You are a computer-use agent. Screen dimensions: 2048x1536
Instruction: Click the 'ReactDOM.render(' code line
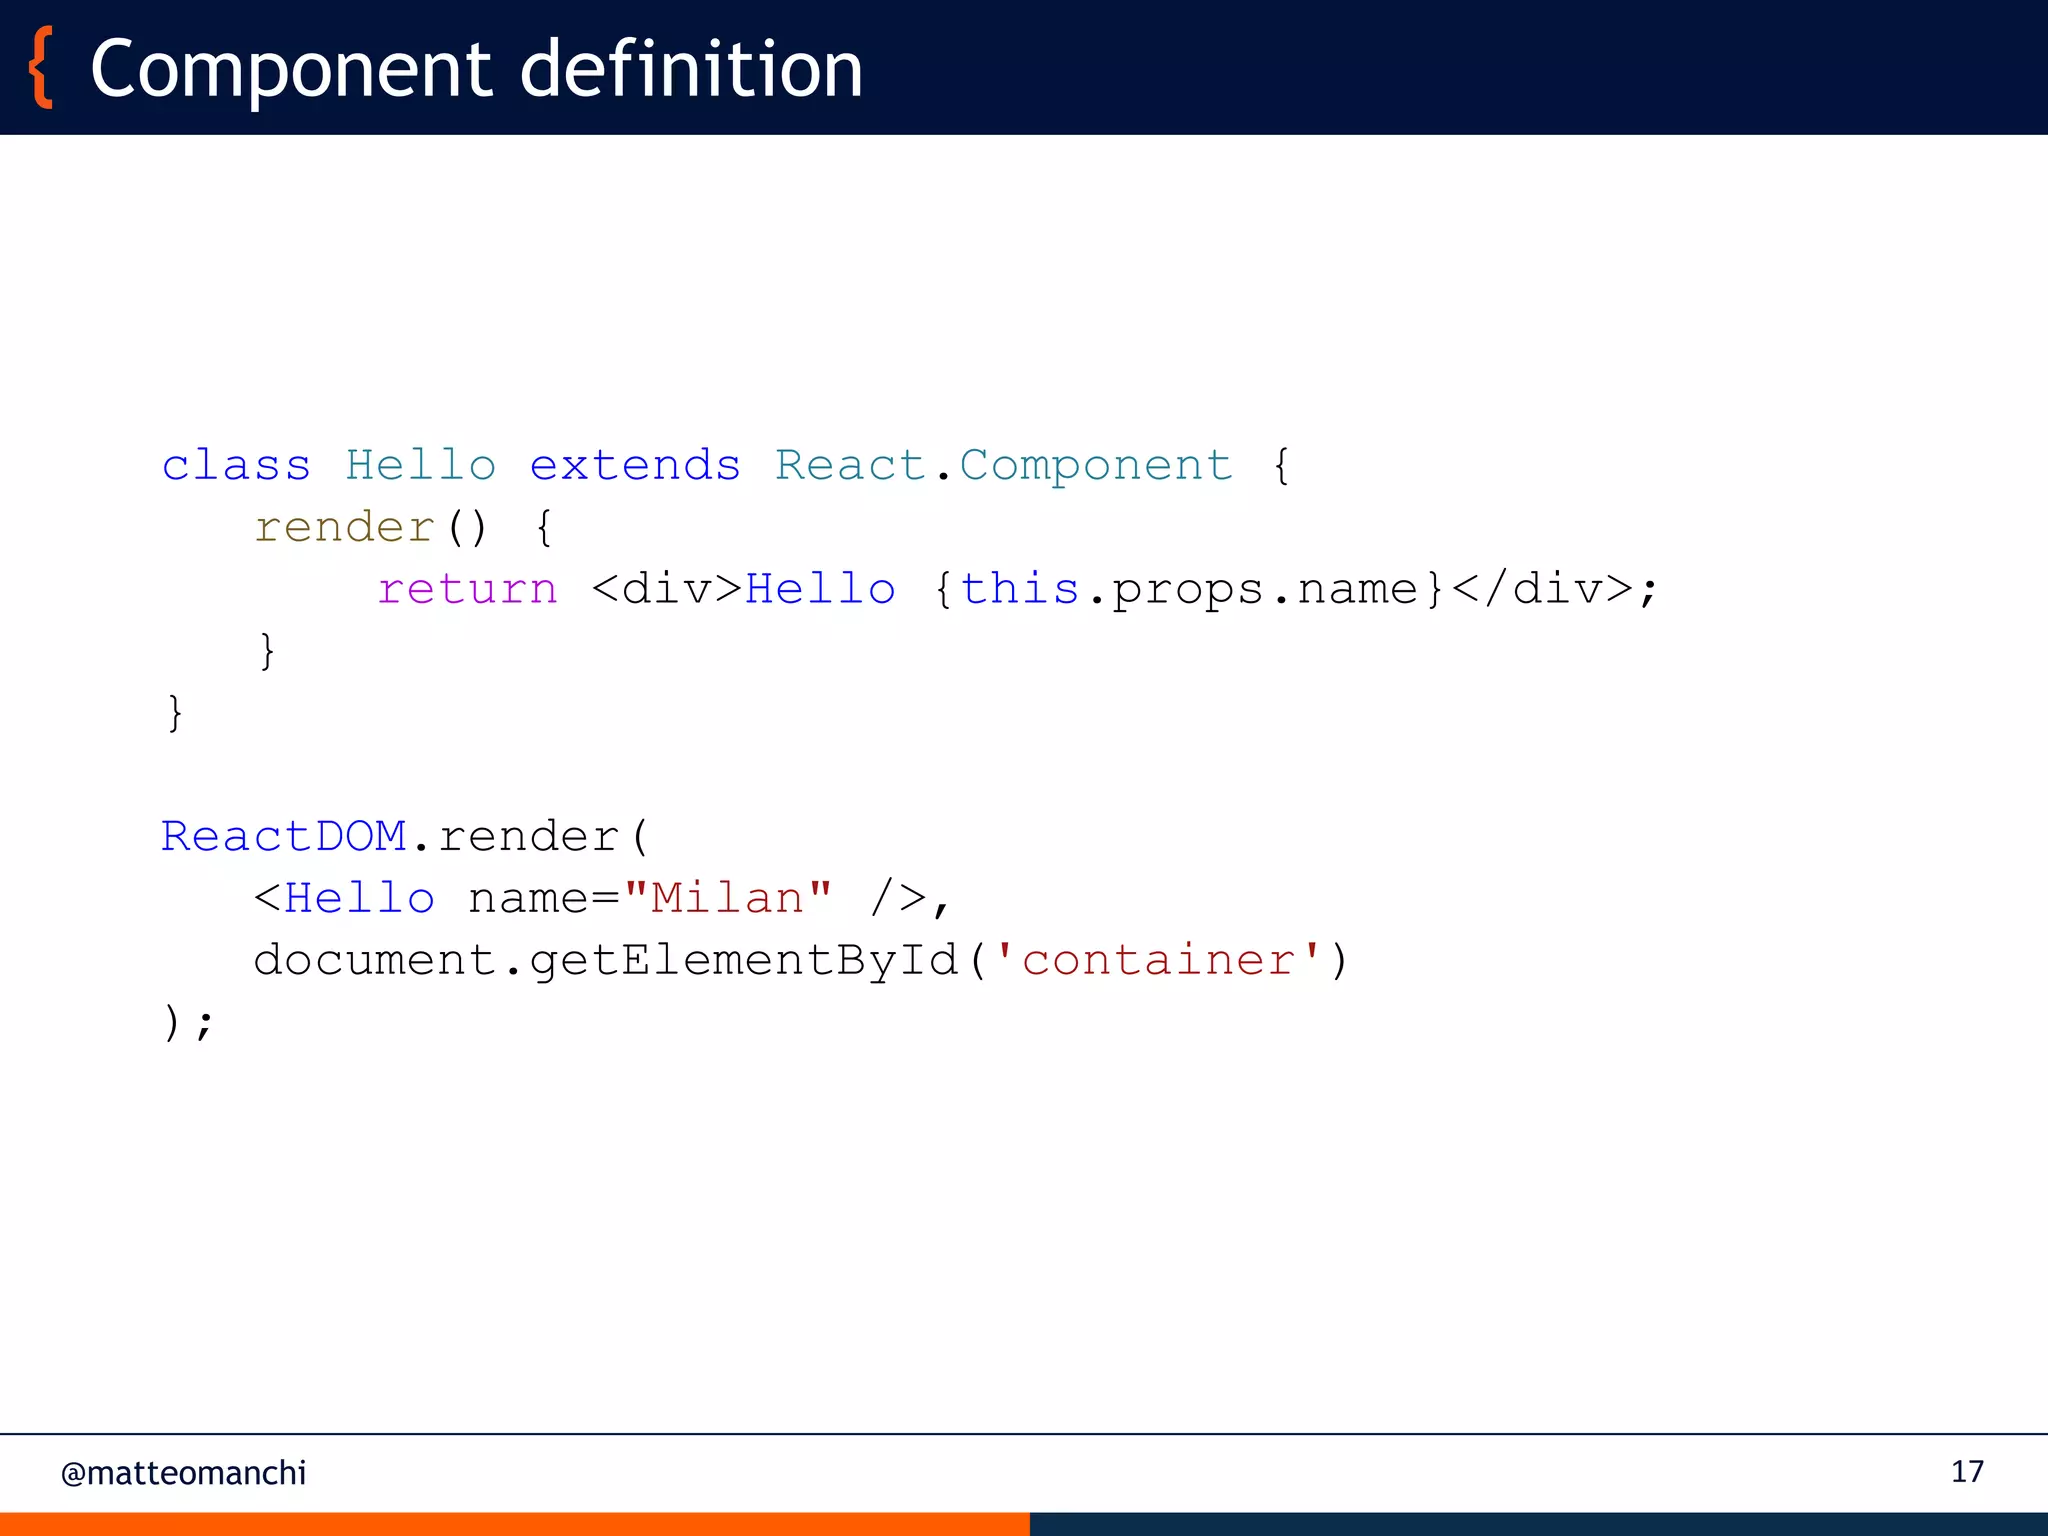coord(406,836)
